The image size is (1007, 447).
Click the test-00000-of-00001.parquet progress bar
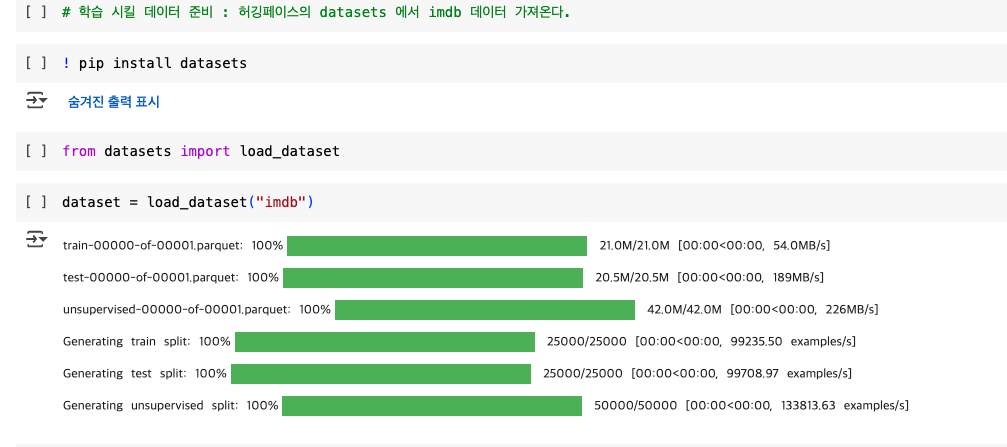tap(433, 277)
